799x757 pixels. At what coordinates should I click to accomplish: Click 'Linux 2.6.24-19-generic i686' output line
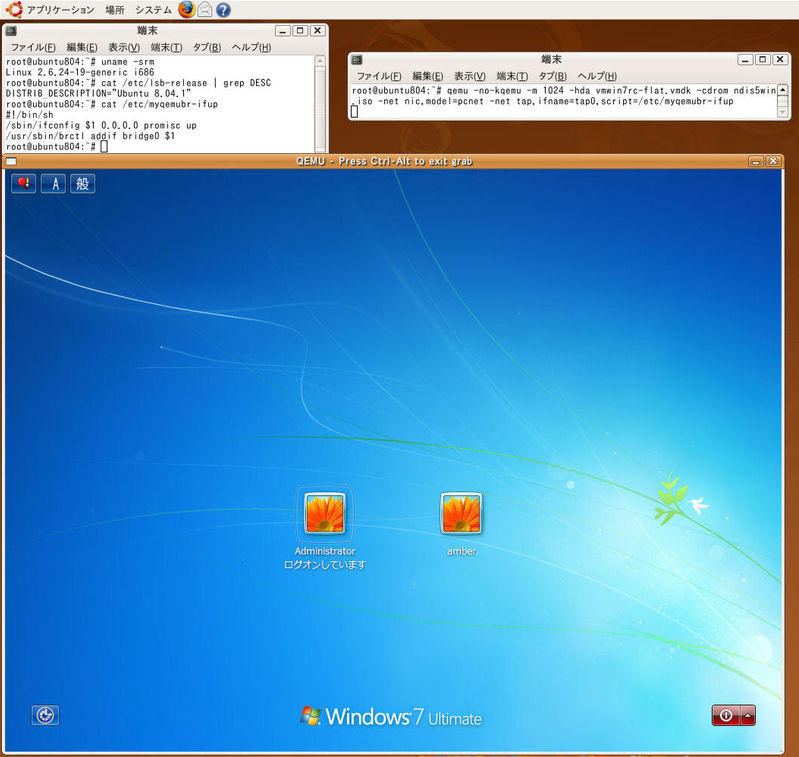point(80,72)
